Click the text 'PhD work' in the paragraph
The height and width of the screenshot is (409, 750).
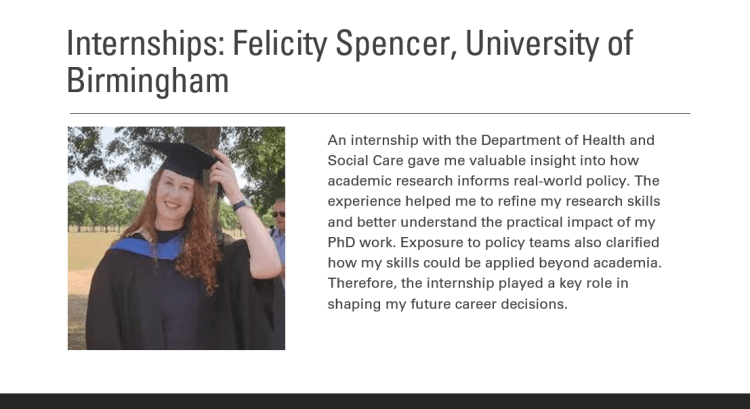pyautogui.click(x=359, y=242)
